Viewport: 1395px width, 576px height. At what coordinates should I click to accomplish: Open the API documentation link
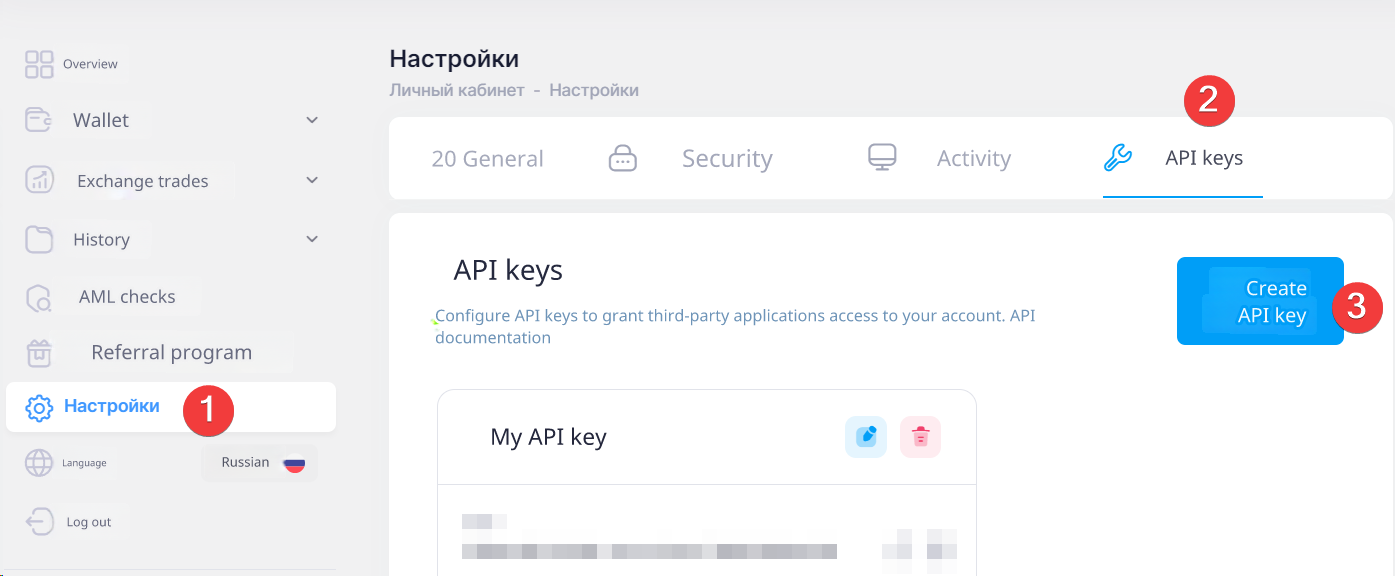(492, 338)
